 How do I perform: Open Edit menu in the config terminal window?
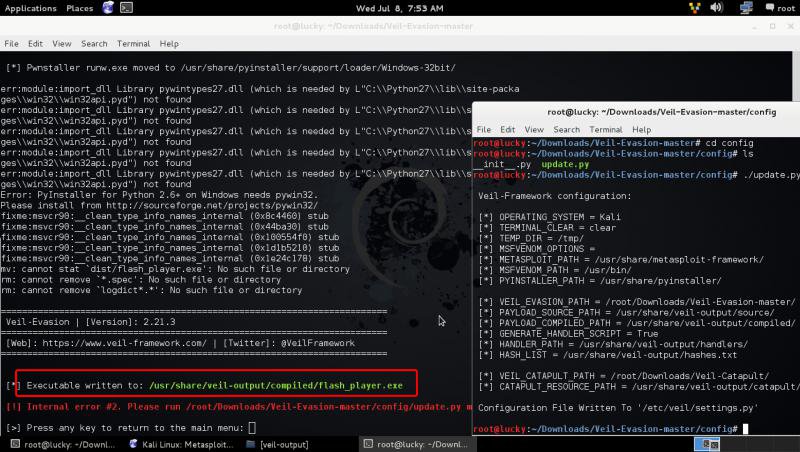pyautogui.click(x=508, y=130)
